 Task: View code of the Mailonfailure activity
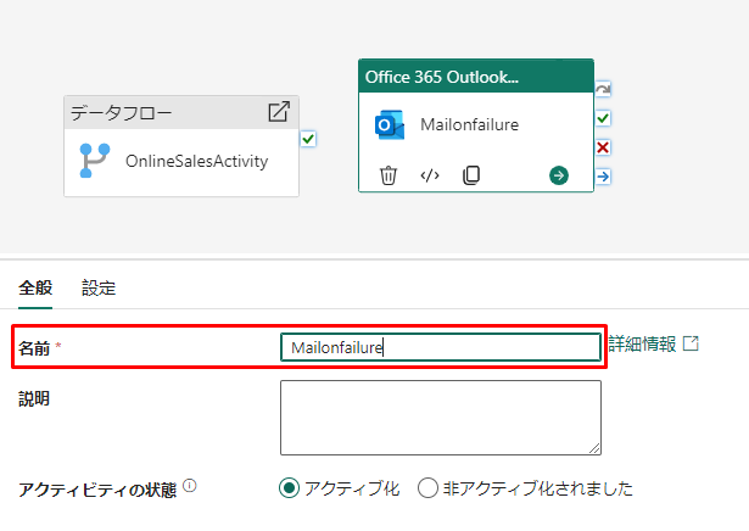[x=430, y=176]
